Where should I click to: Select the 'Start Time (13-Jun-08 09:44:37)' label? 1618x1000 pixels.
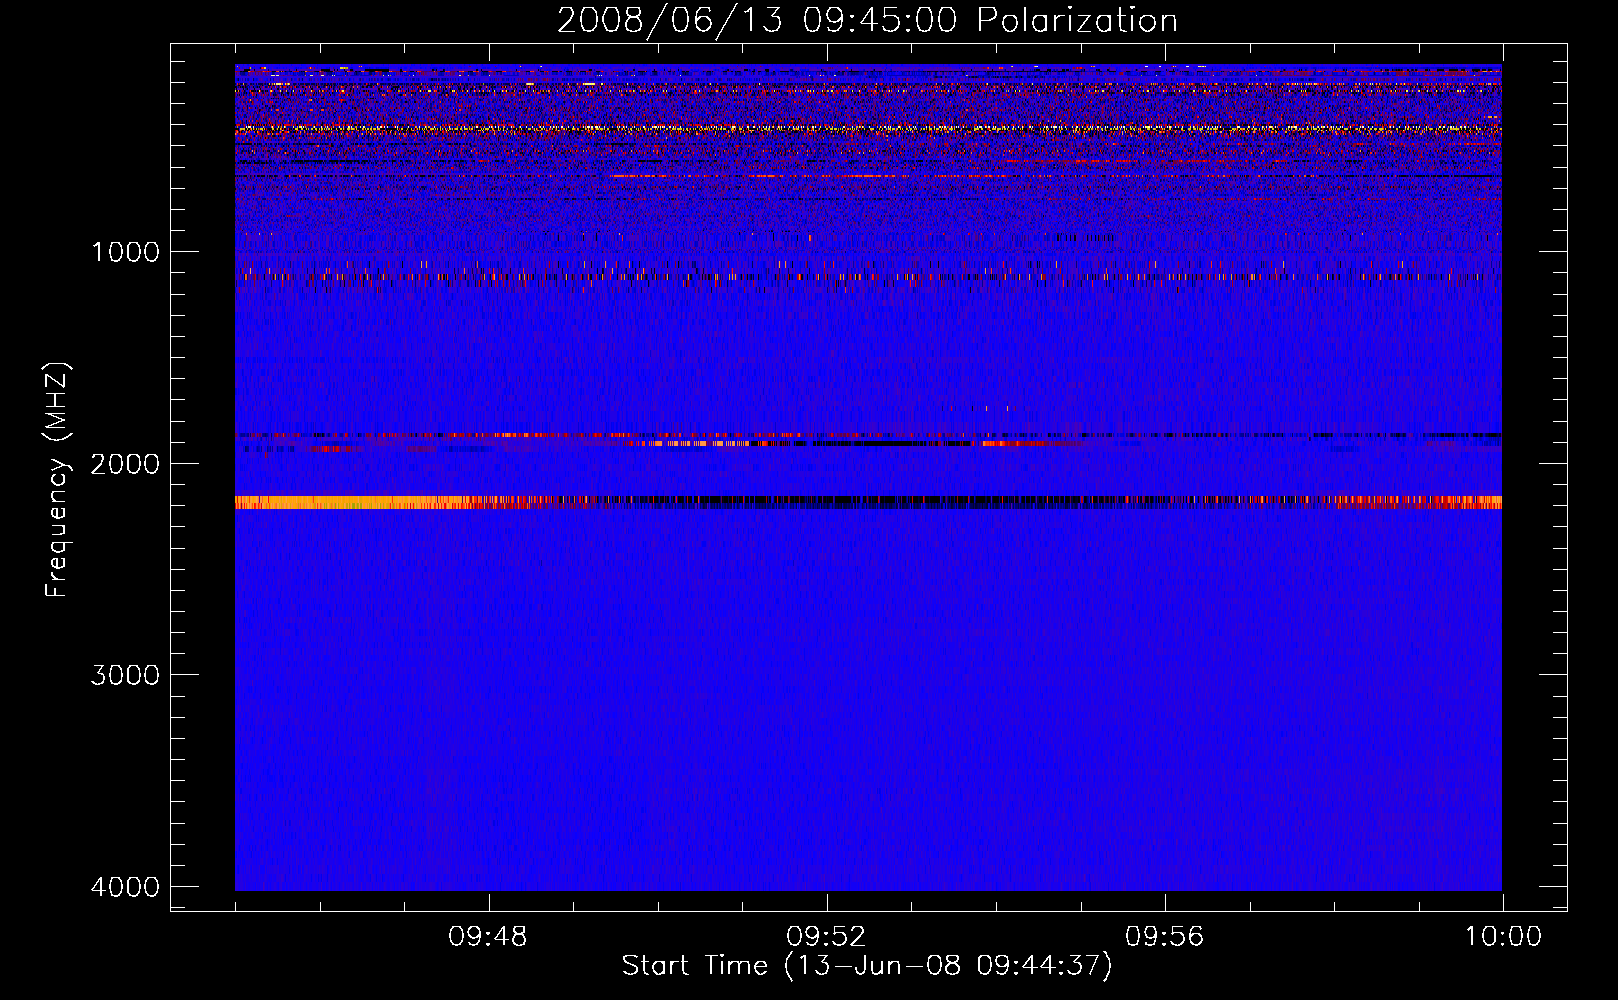pos(867,966)
